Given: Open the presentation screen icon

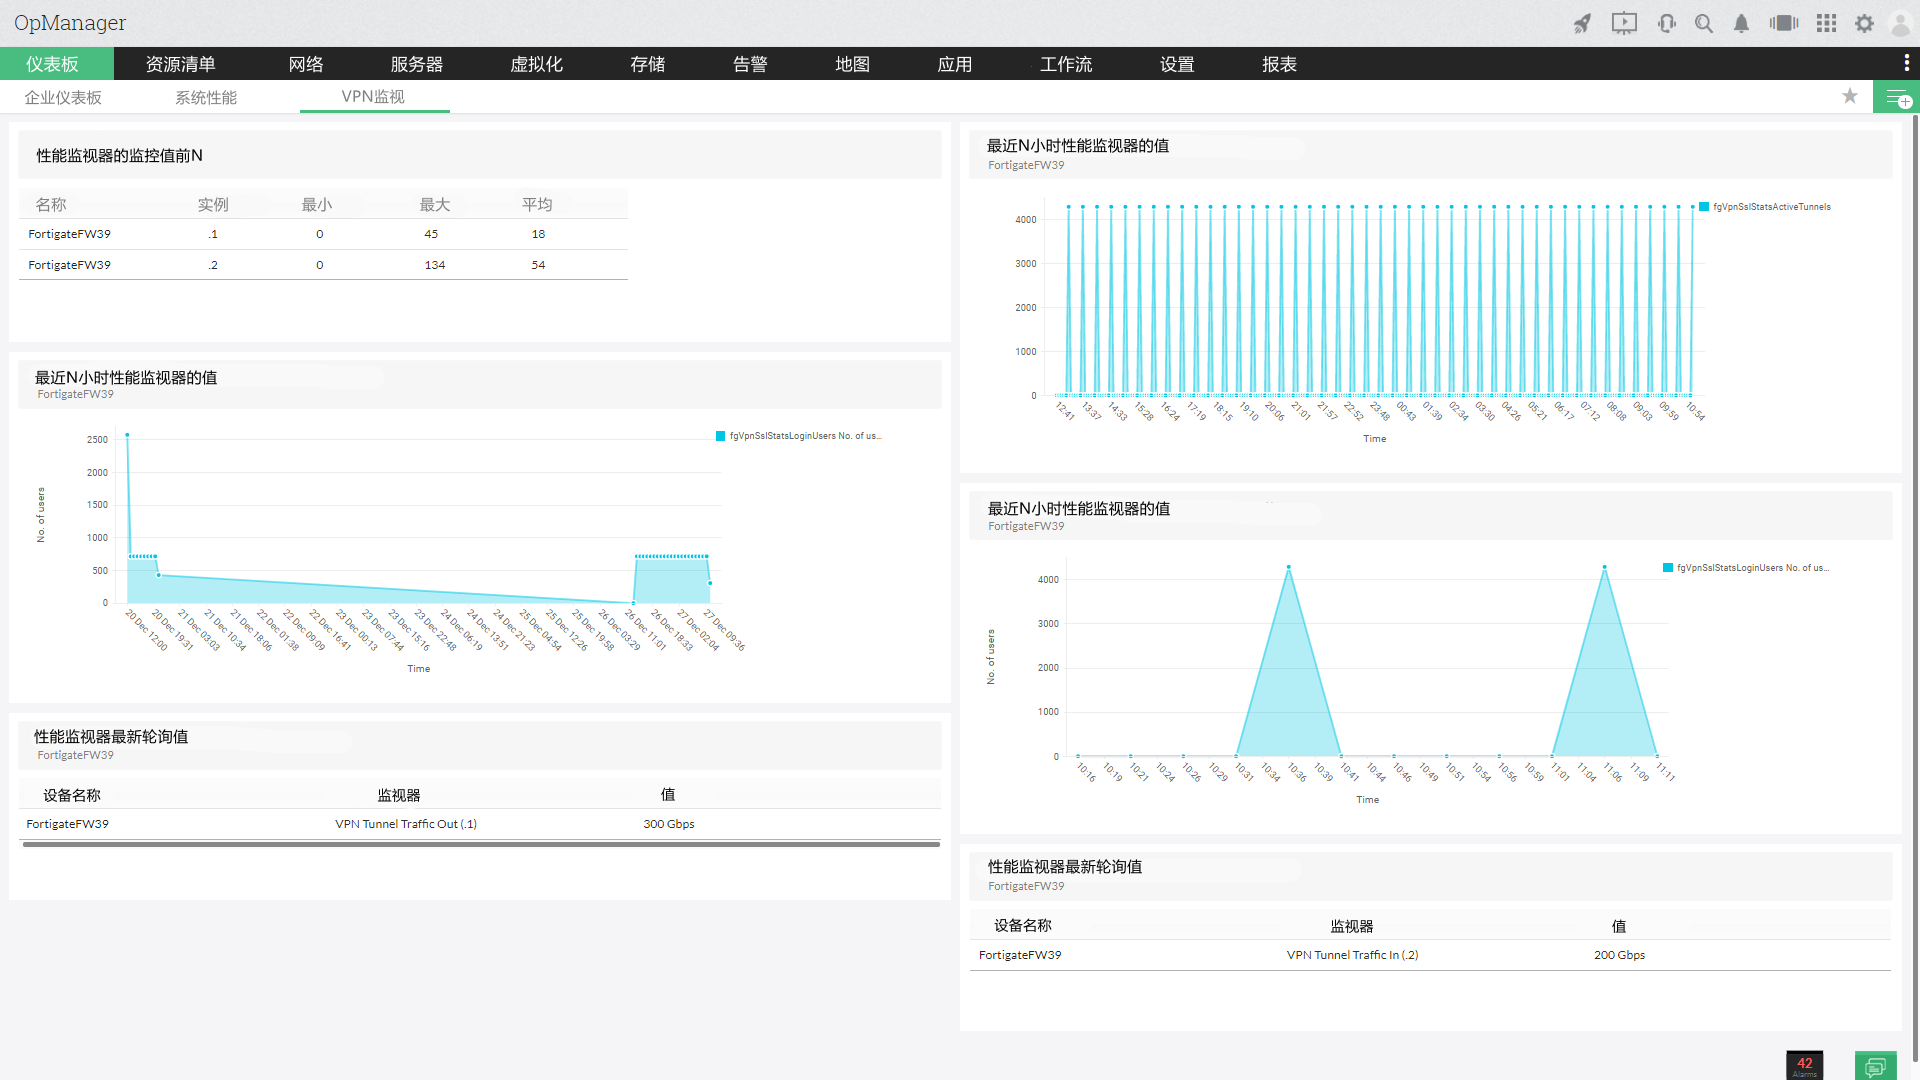Looking at the screenshot, I should (1624, 23).
